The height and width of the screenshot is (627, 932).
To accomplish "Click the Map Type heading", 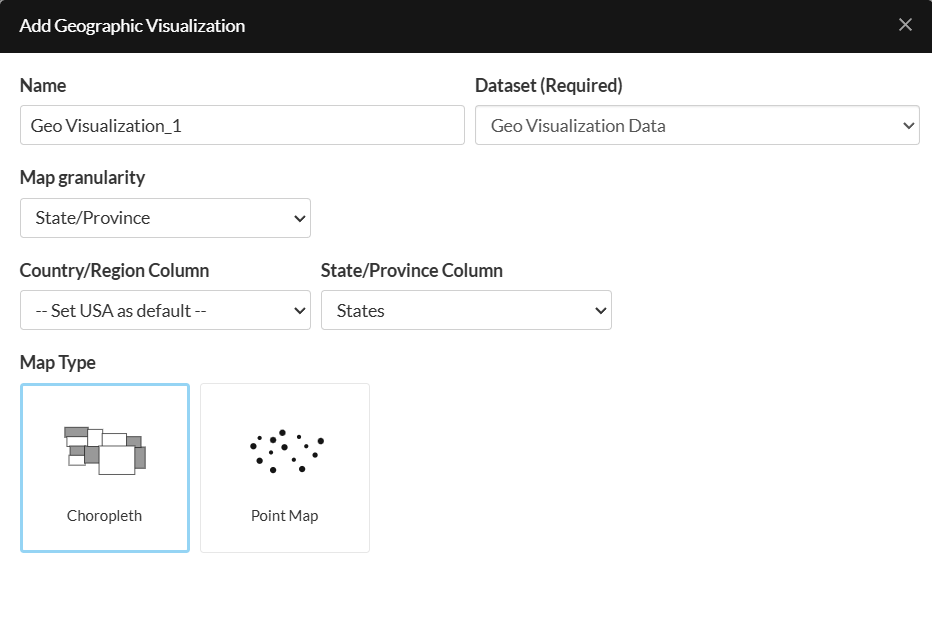I will (x=58, y=363).
